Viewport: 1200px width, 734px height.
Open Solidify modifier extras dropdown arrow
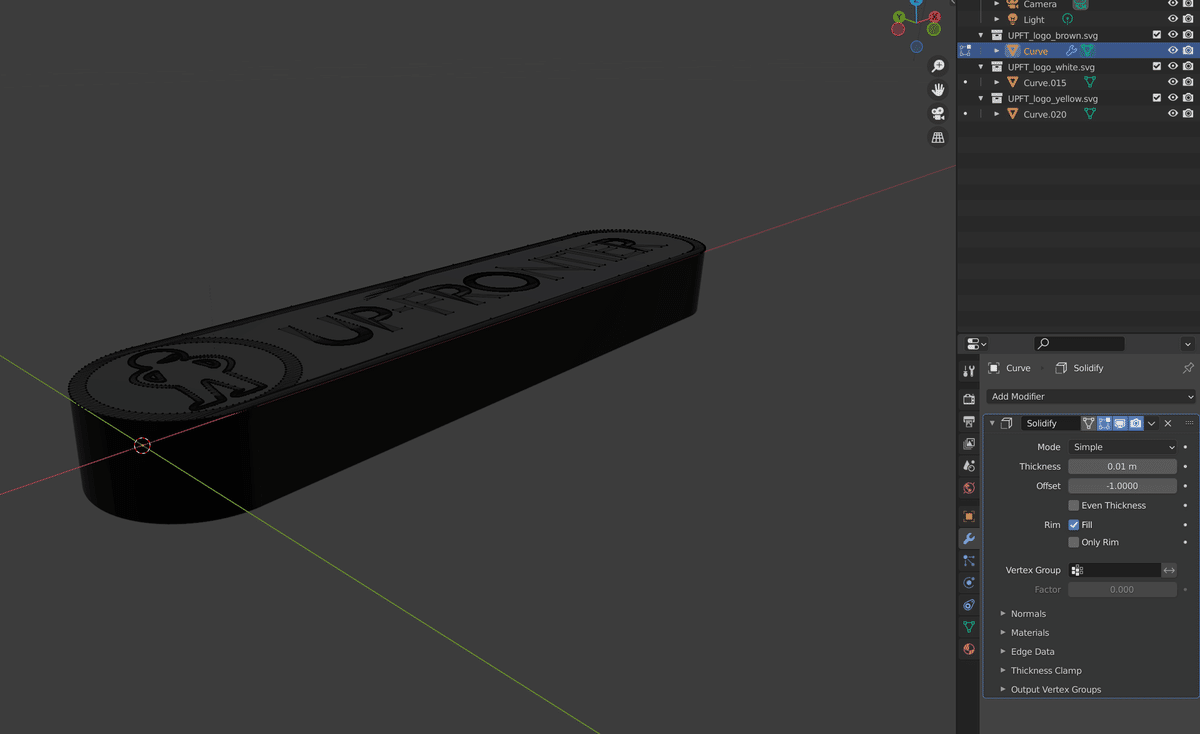tap(1152, 423)
